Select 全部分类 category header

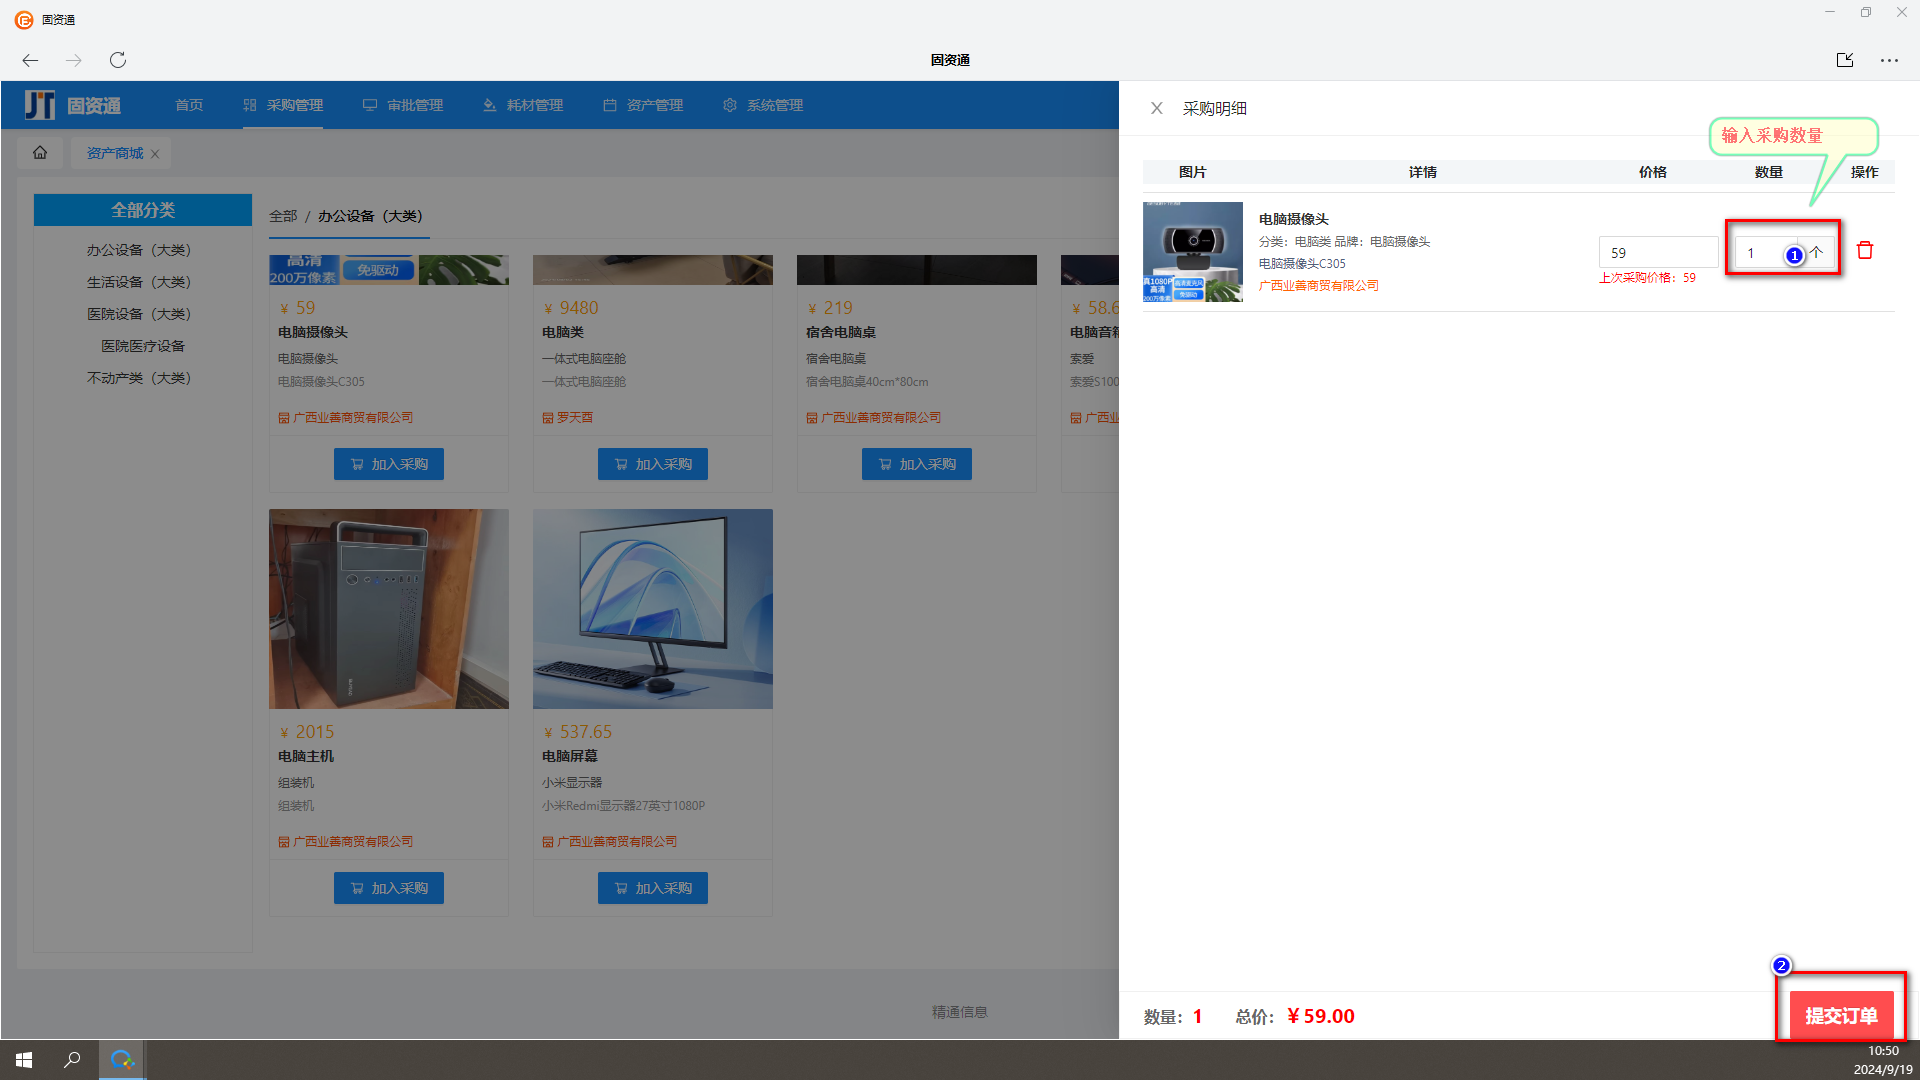coord(143,210)
